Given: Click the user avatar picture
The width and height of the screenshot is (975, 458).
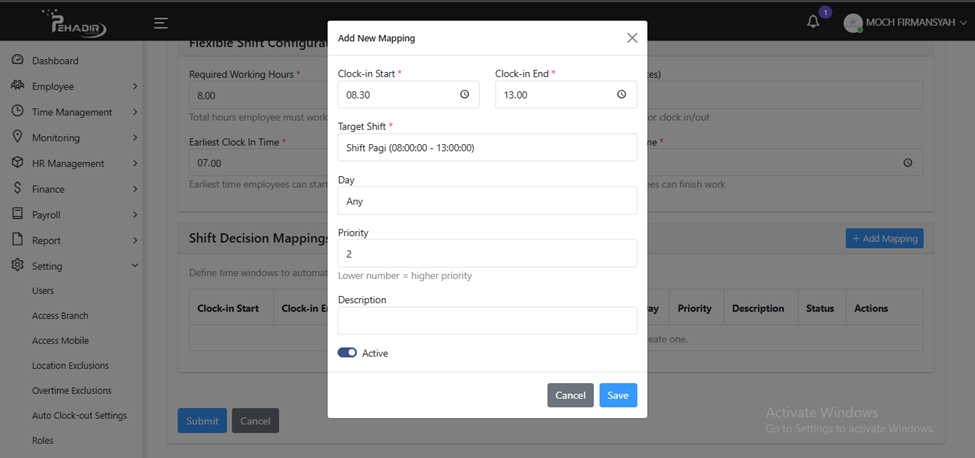Looking at the screenshot, I should [x=853, y=23].
